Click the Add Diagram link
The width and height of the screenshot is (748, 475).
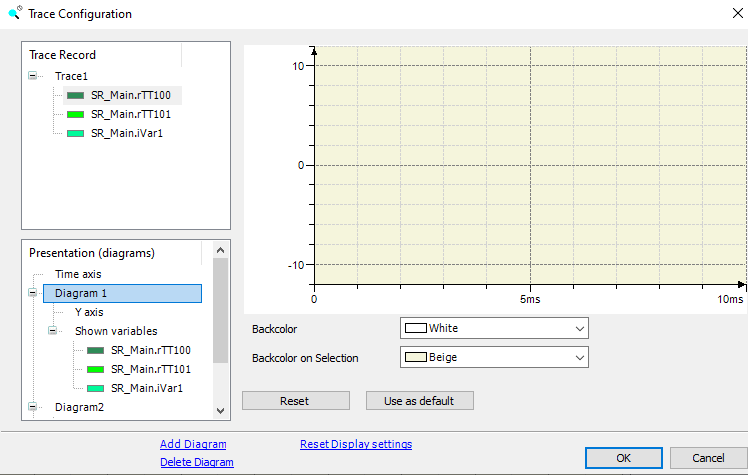(x=193, y=444)
